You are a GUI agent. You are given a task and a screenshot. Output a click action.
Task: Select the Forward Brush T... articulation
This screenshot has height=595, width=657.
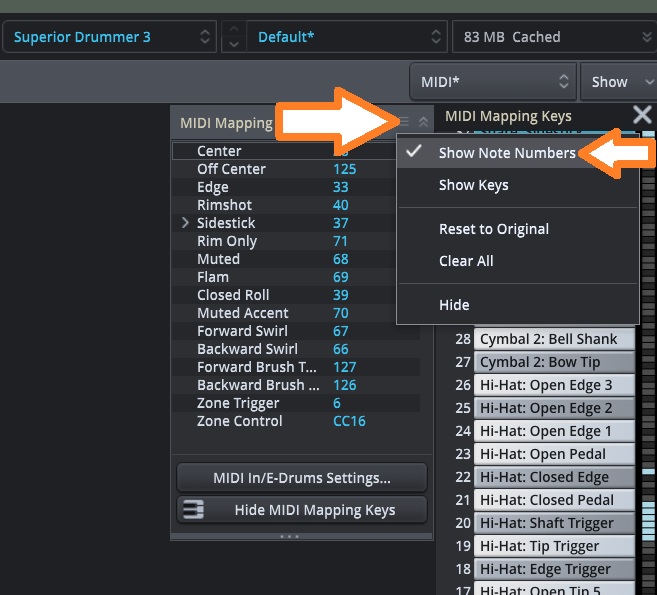(x=296, y=367)
